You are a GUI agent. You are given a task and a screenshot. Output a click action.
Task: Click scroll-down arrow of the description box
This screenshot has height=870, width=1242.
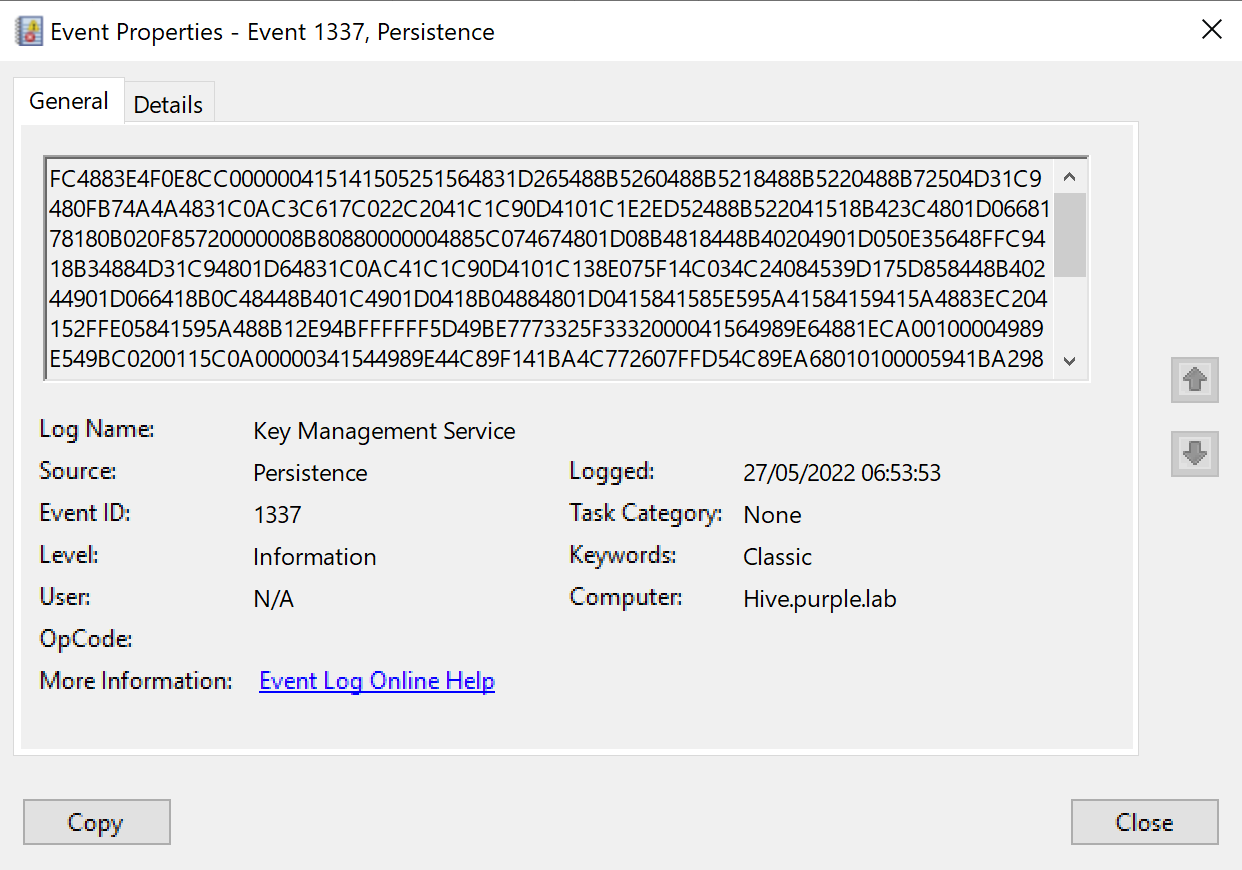pos(1069,361)
